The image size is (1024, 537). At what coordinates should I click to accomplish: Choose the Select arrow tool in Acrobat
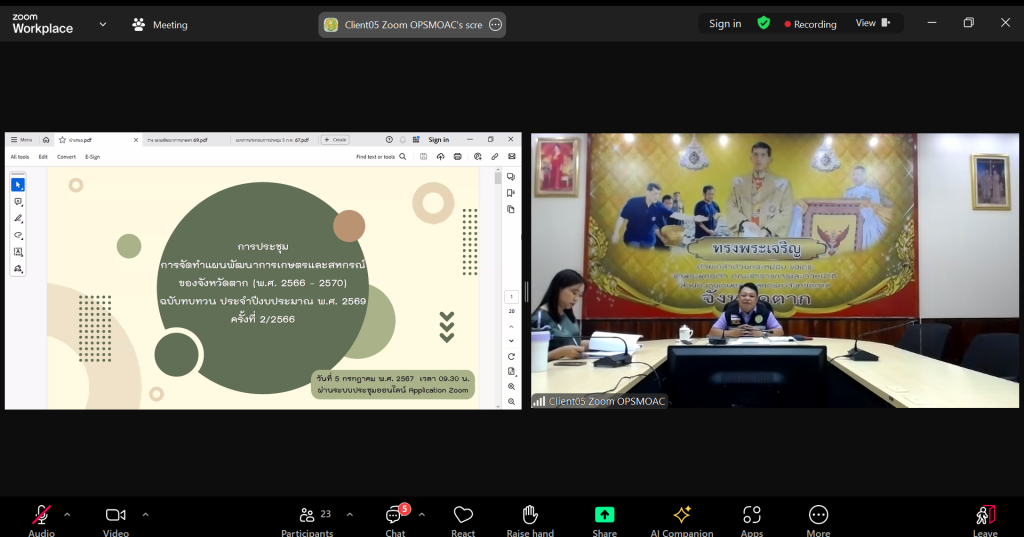pos(18,185)
